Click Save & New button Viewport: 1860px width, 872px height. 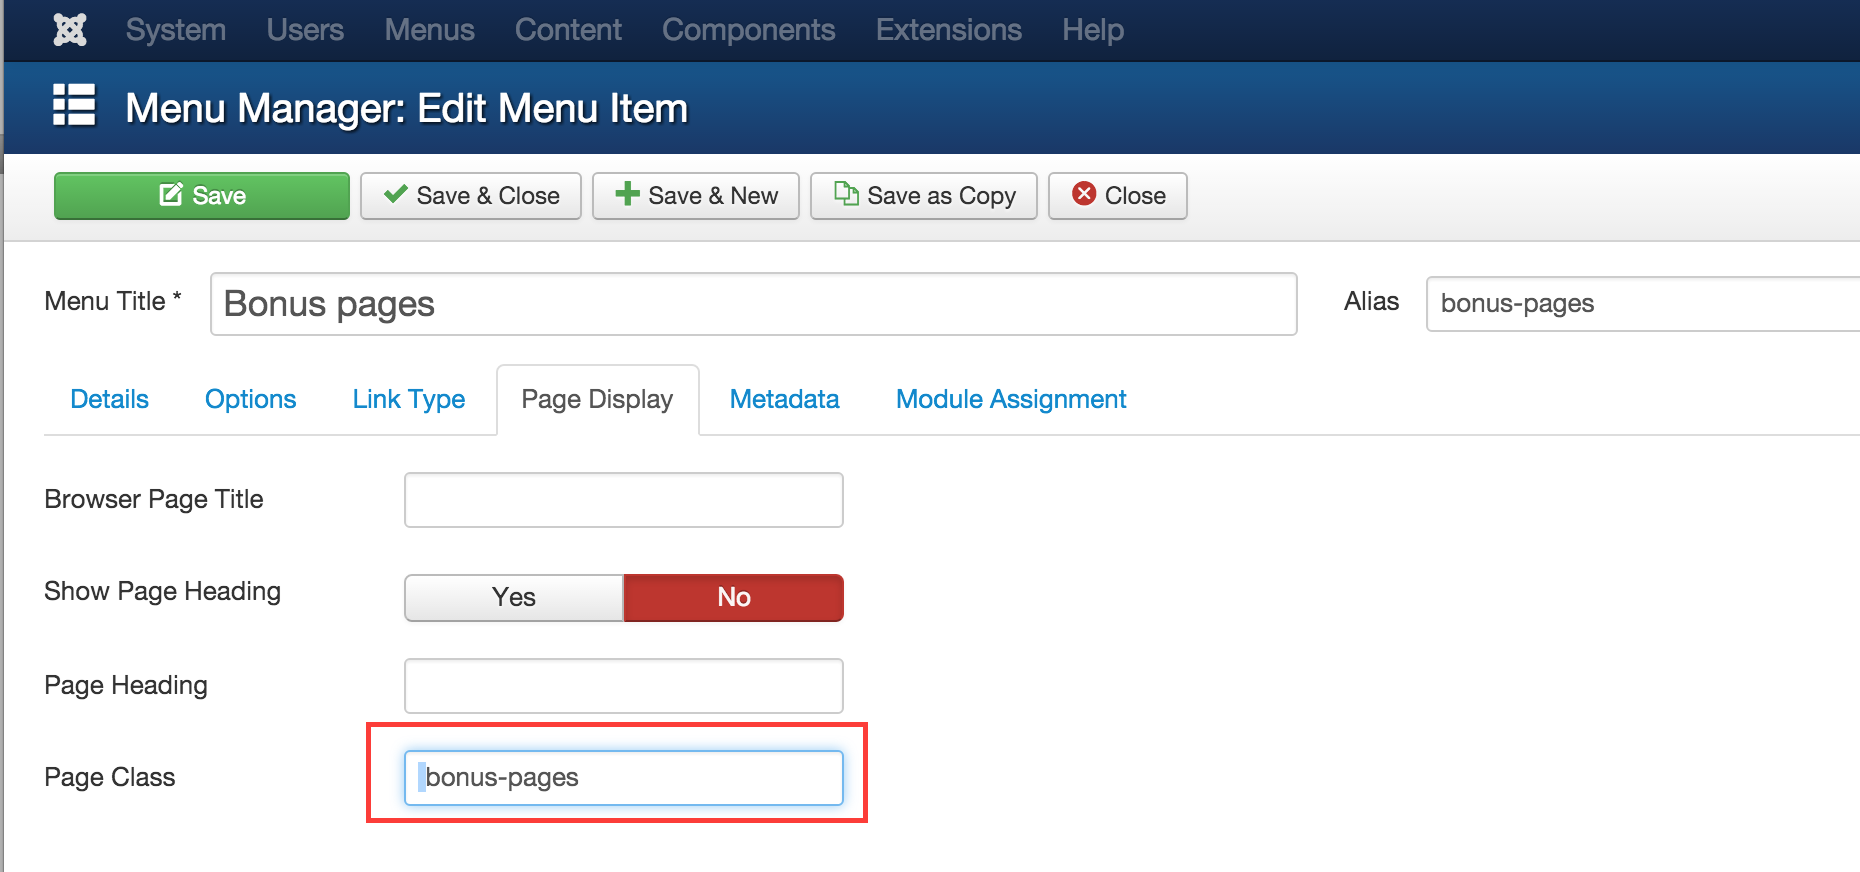click(x=696, y=196)
